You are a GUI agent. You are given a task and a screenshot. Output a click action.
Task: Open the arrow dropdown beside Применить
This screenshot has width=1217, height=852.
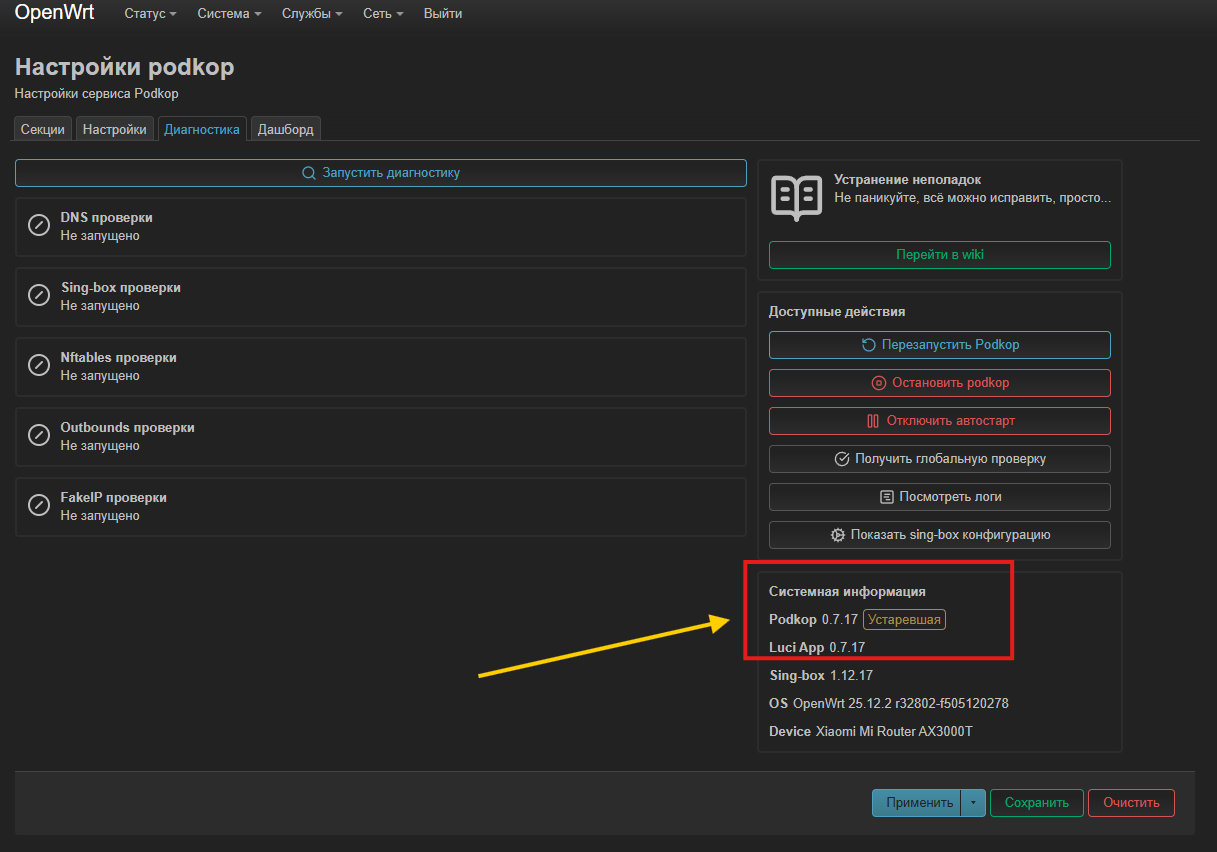(x=973, y=803)
